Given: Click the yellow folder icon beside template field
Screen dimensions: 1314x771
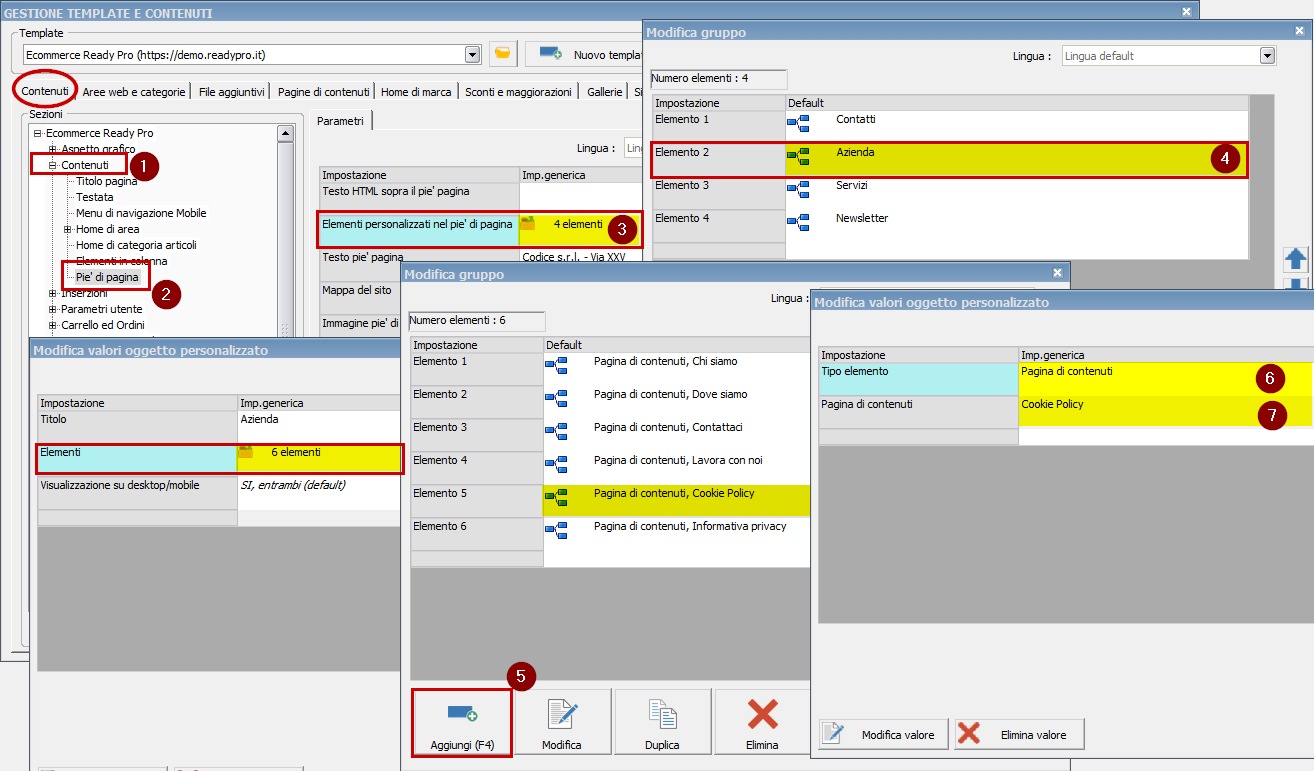Looking at the screenshot, I should tap(503, 54).
